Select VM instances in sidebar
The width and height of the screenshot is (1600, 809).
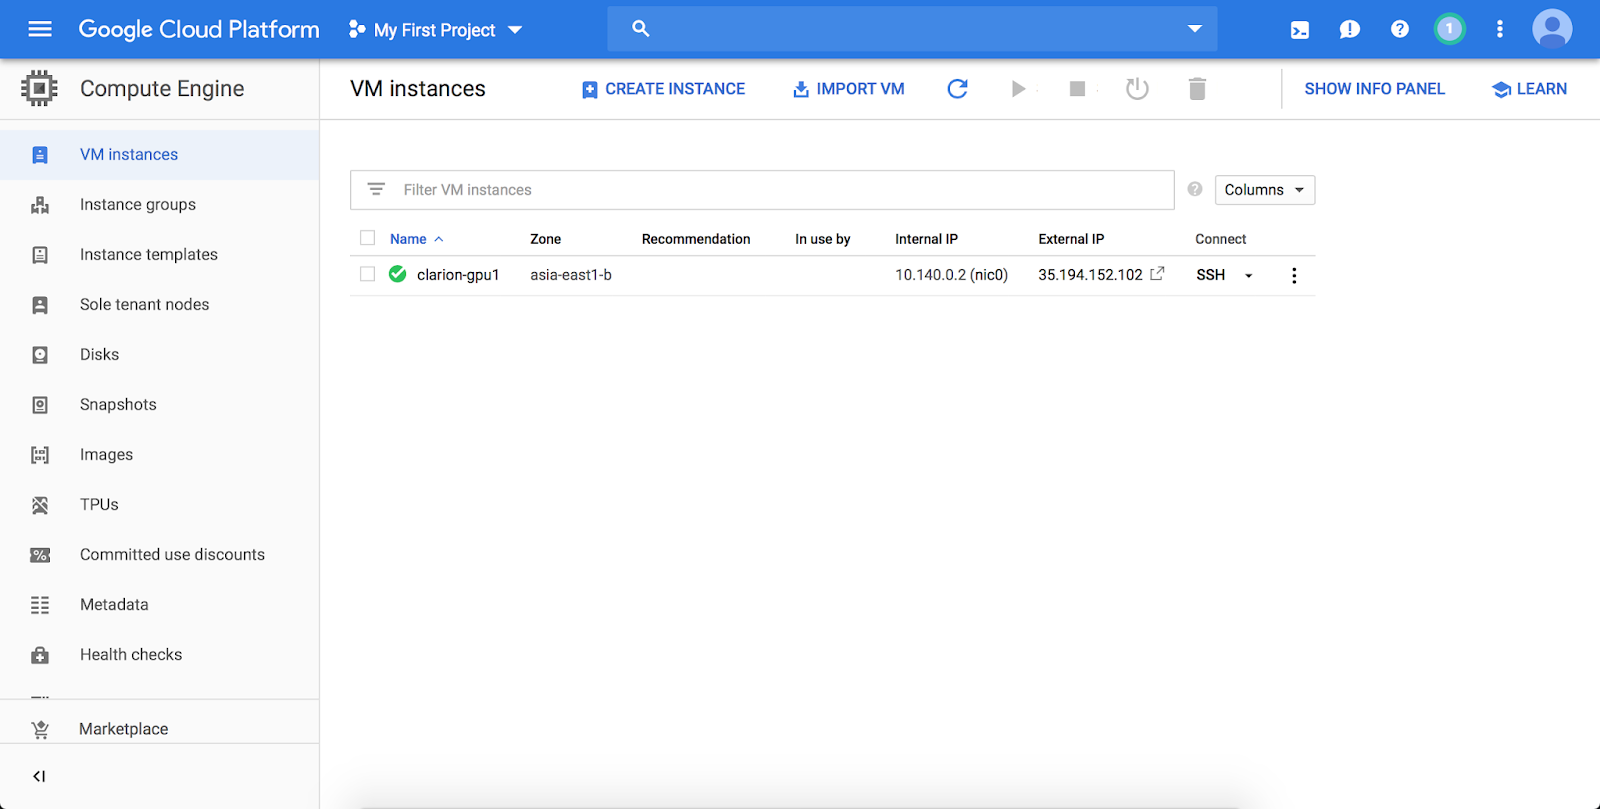click(160, 155)
